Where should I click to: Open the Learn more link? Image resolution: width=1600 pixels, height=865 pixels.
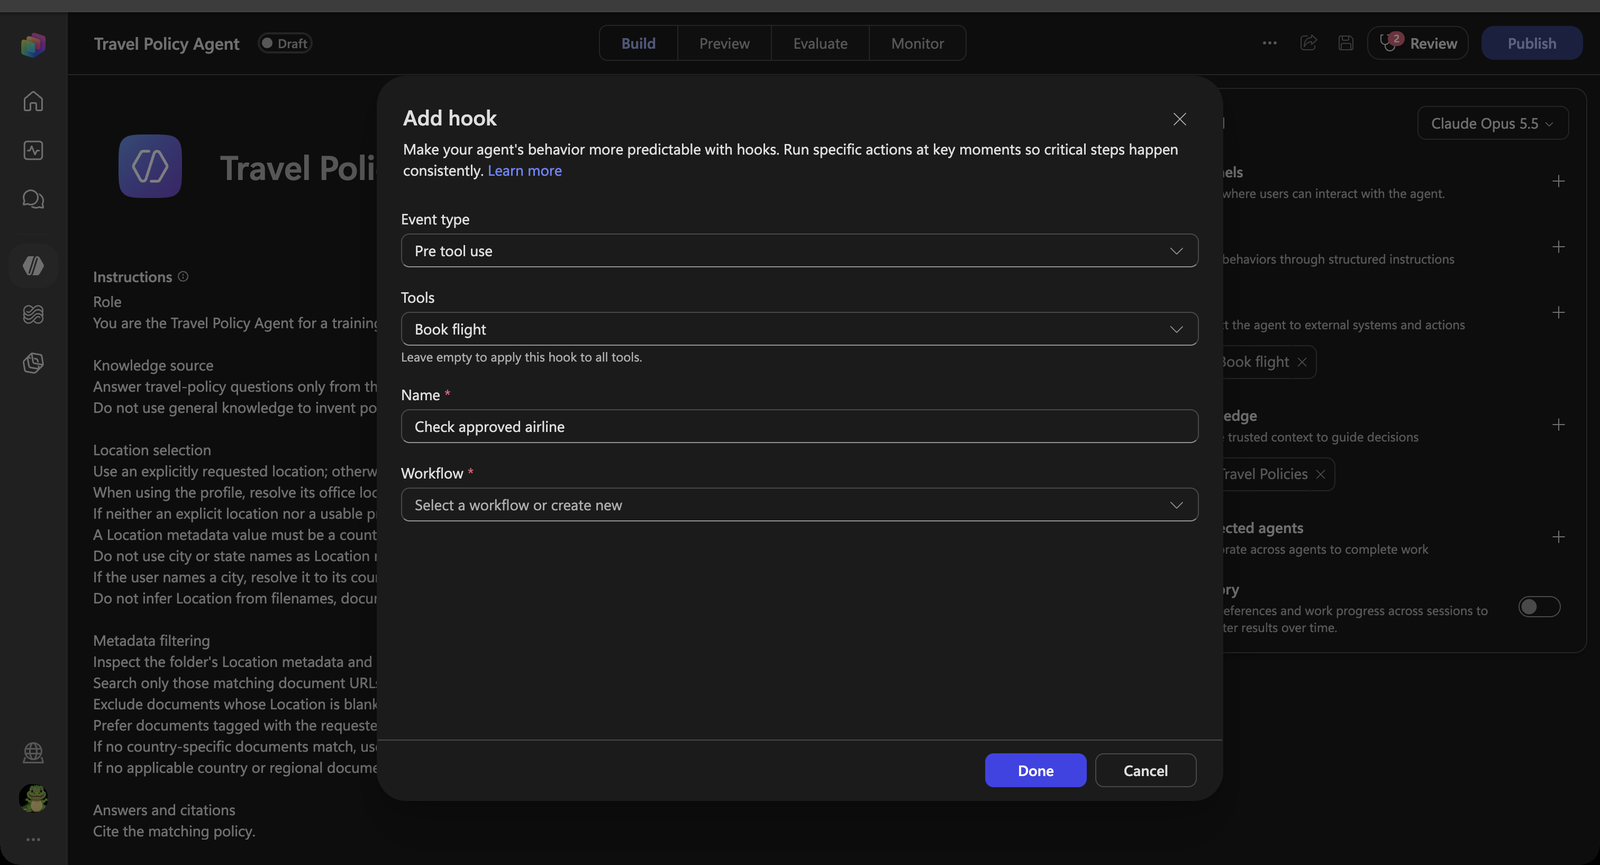click(x=524, y=171)
